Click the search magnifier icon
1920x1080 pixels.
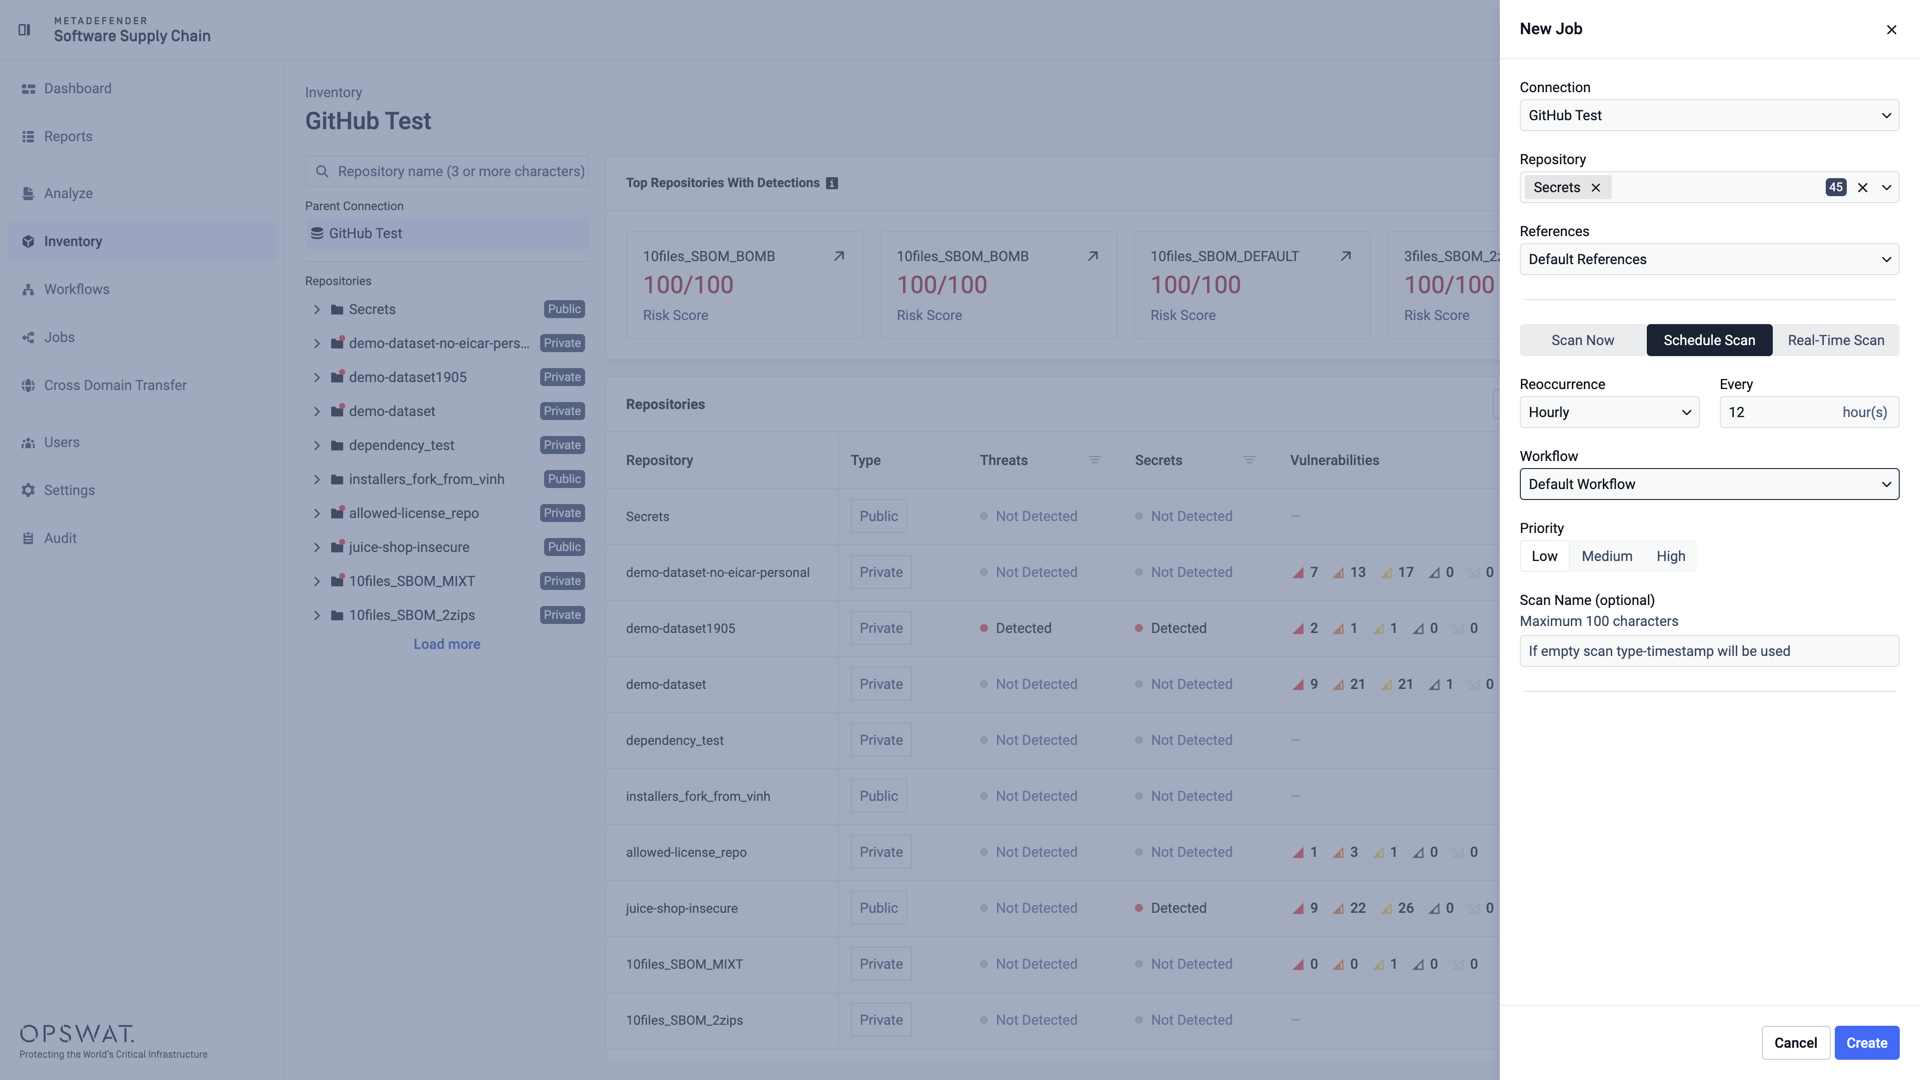click(322, 172)
